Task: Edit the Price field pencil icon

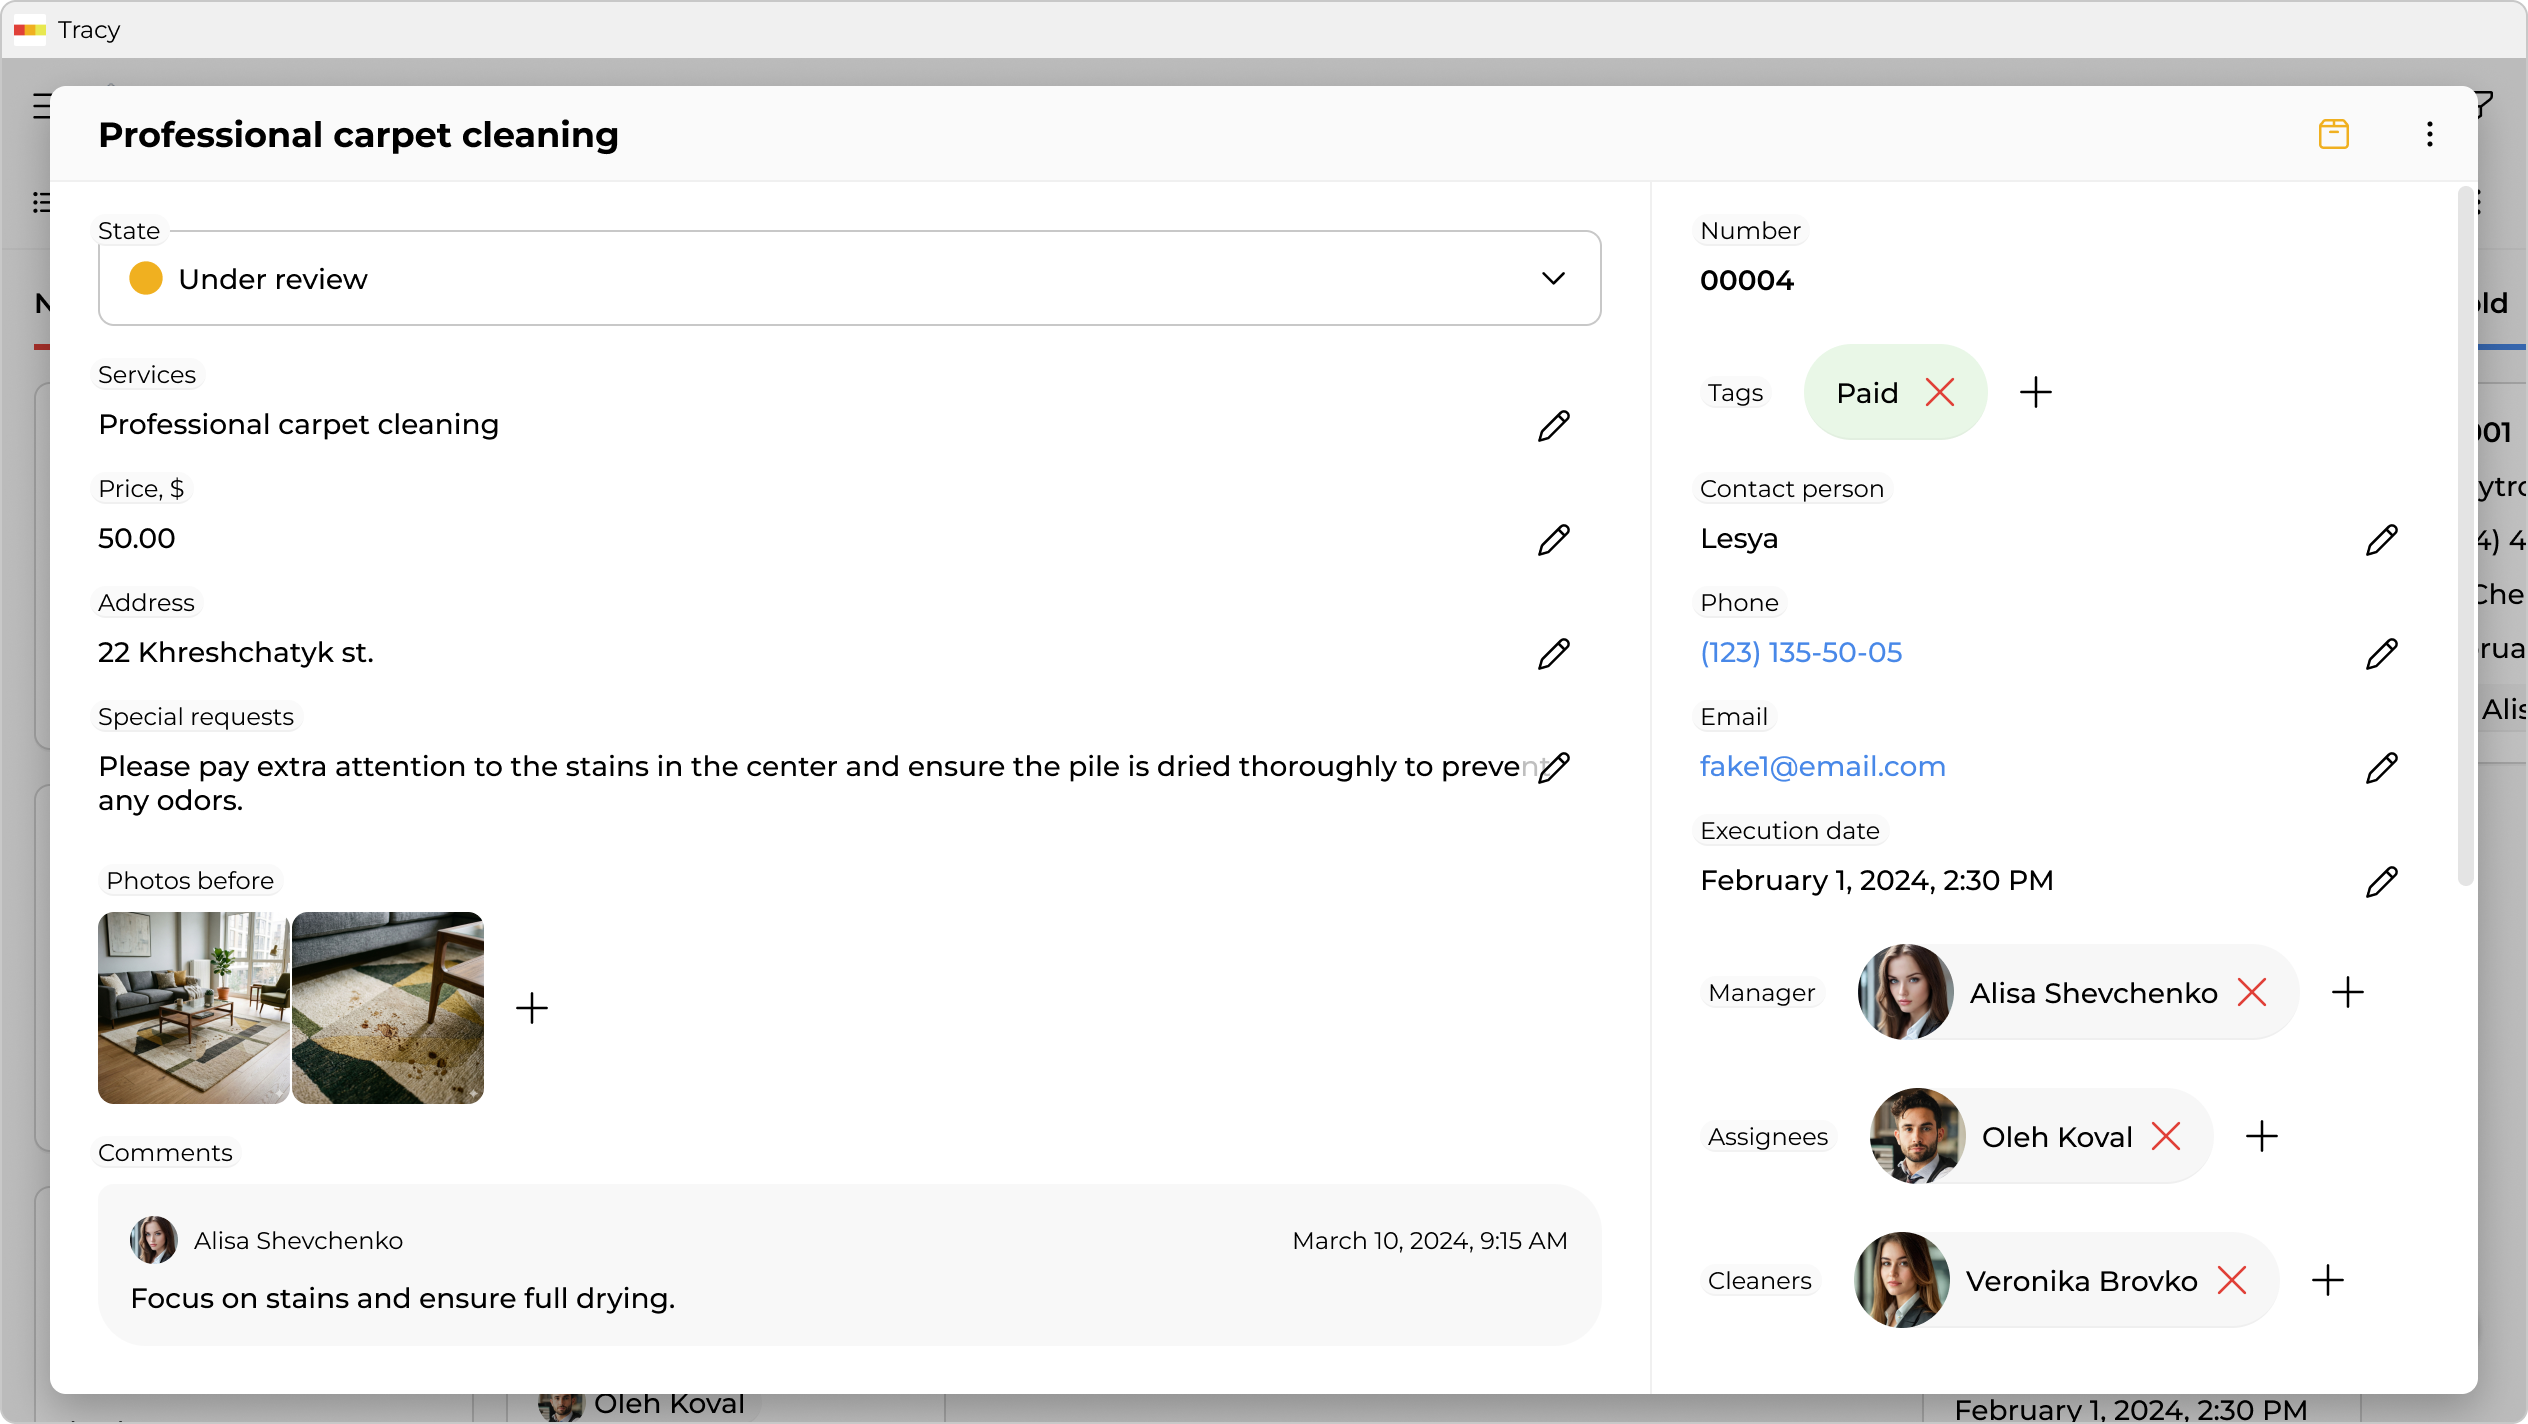Action: click(x=1553, y=540)
